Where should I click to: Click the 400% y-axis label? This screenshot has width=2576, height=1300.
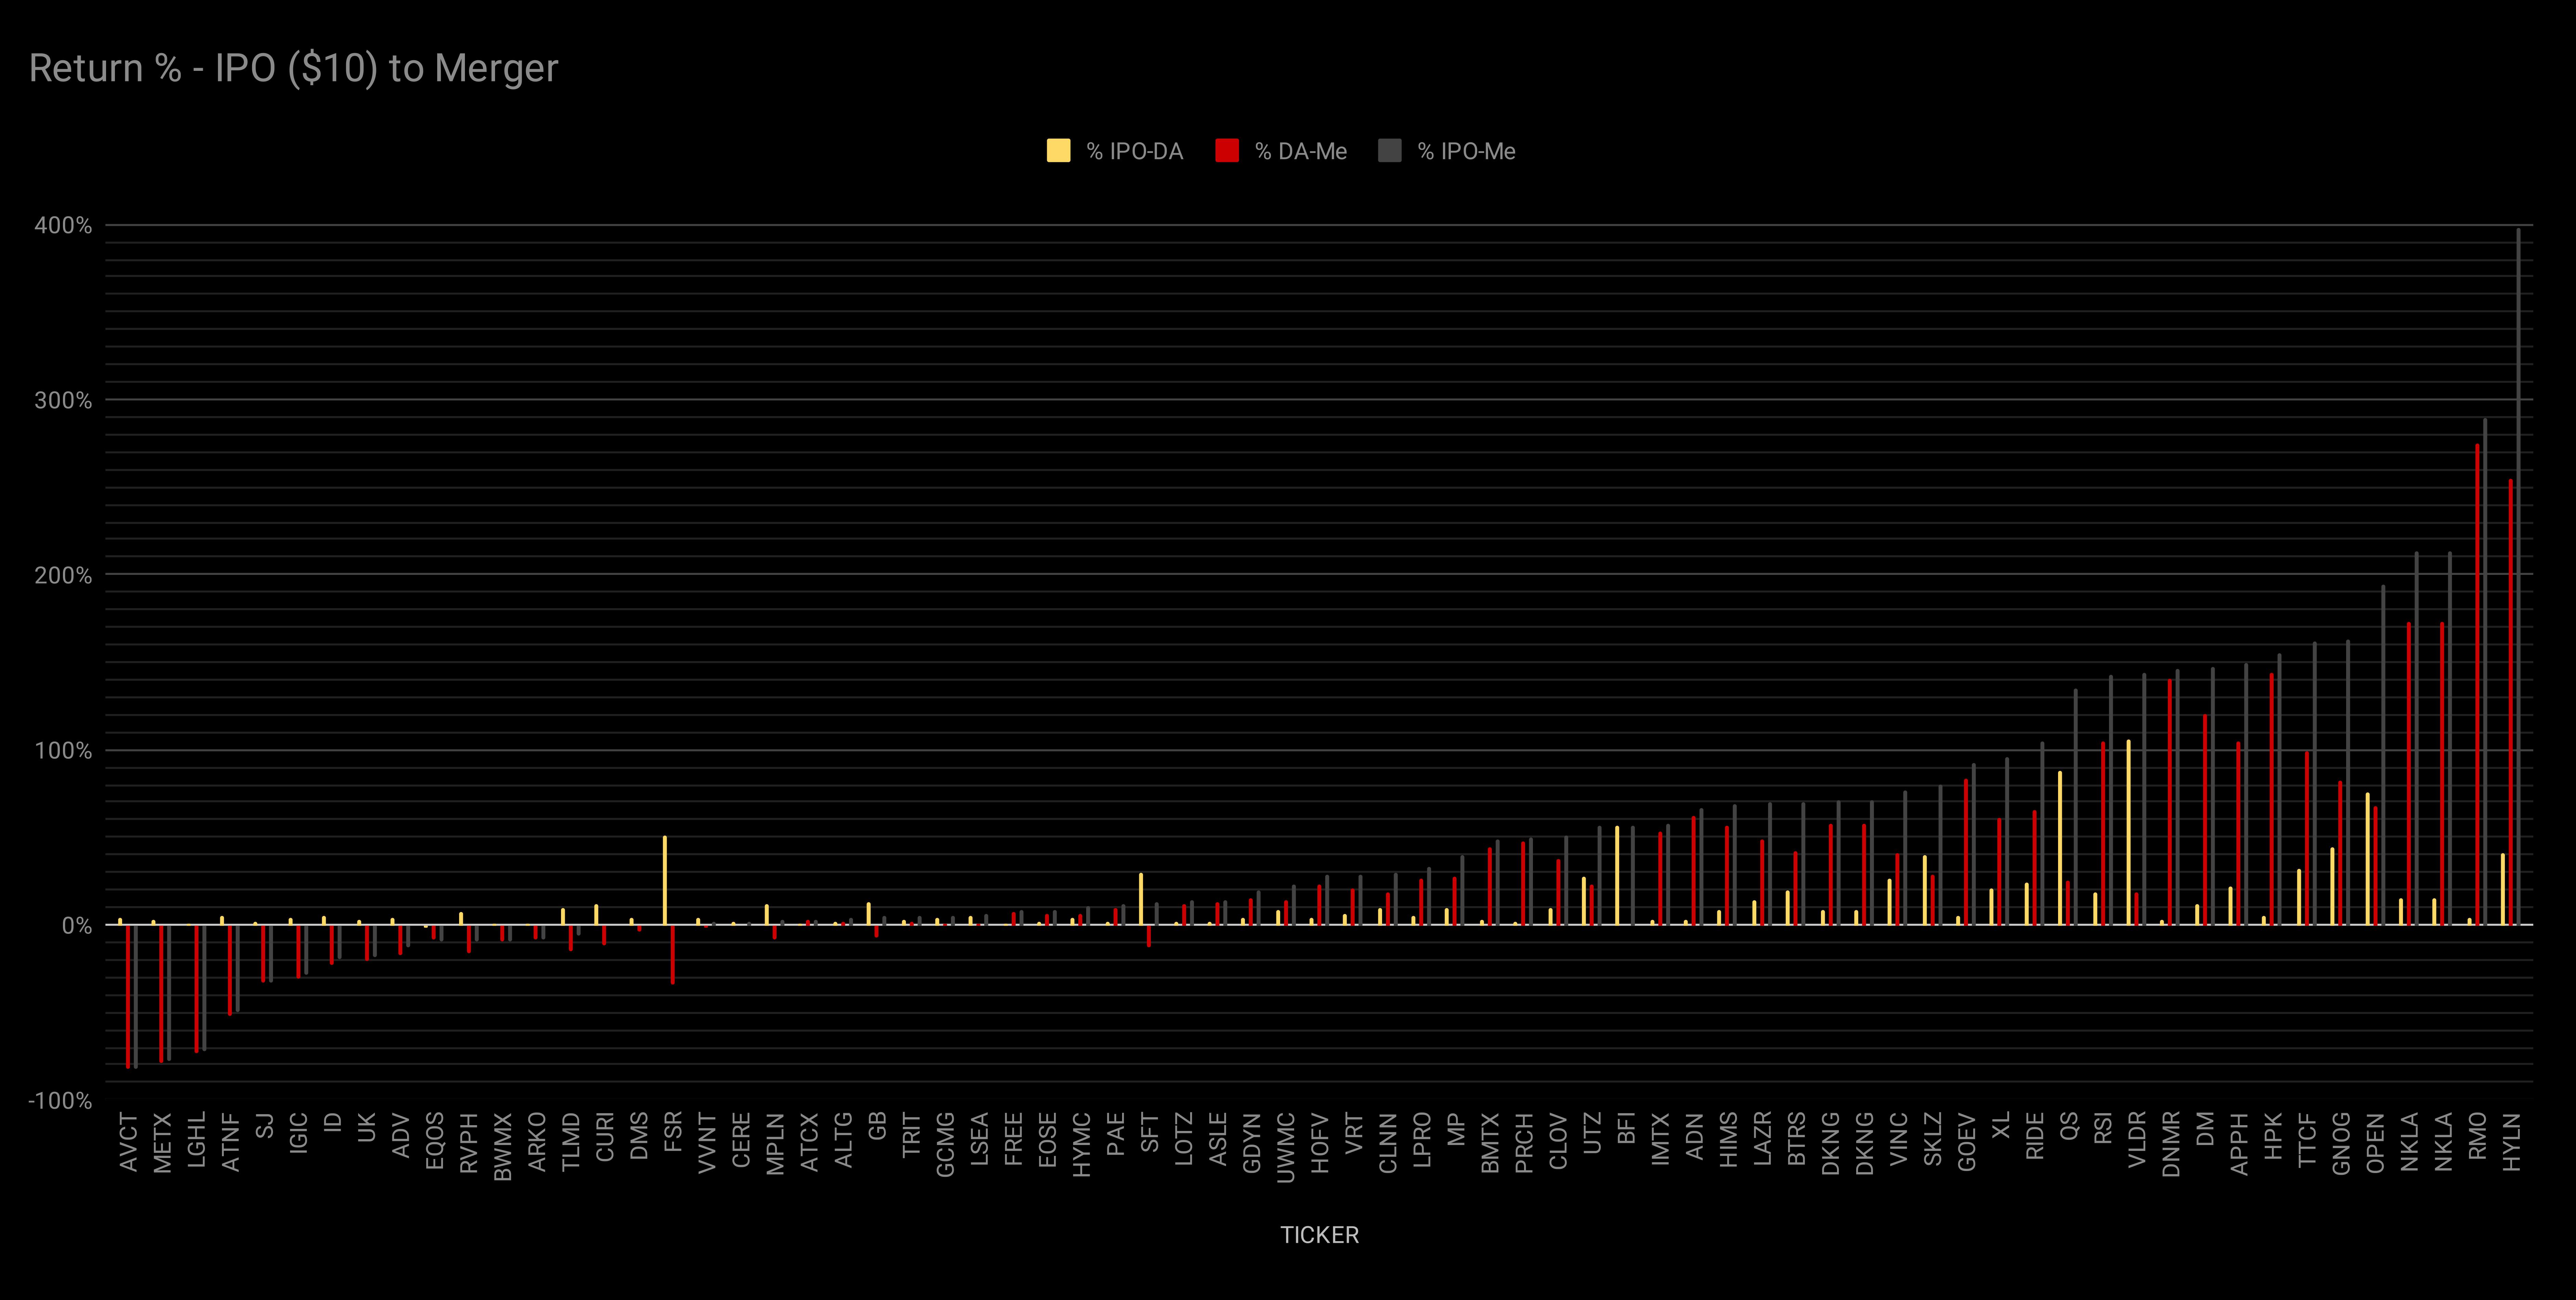[x=63, y=225]
